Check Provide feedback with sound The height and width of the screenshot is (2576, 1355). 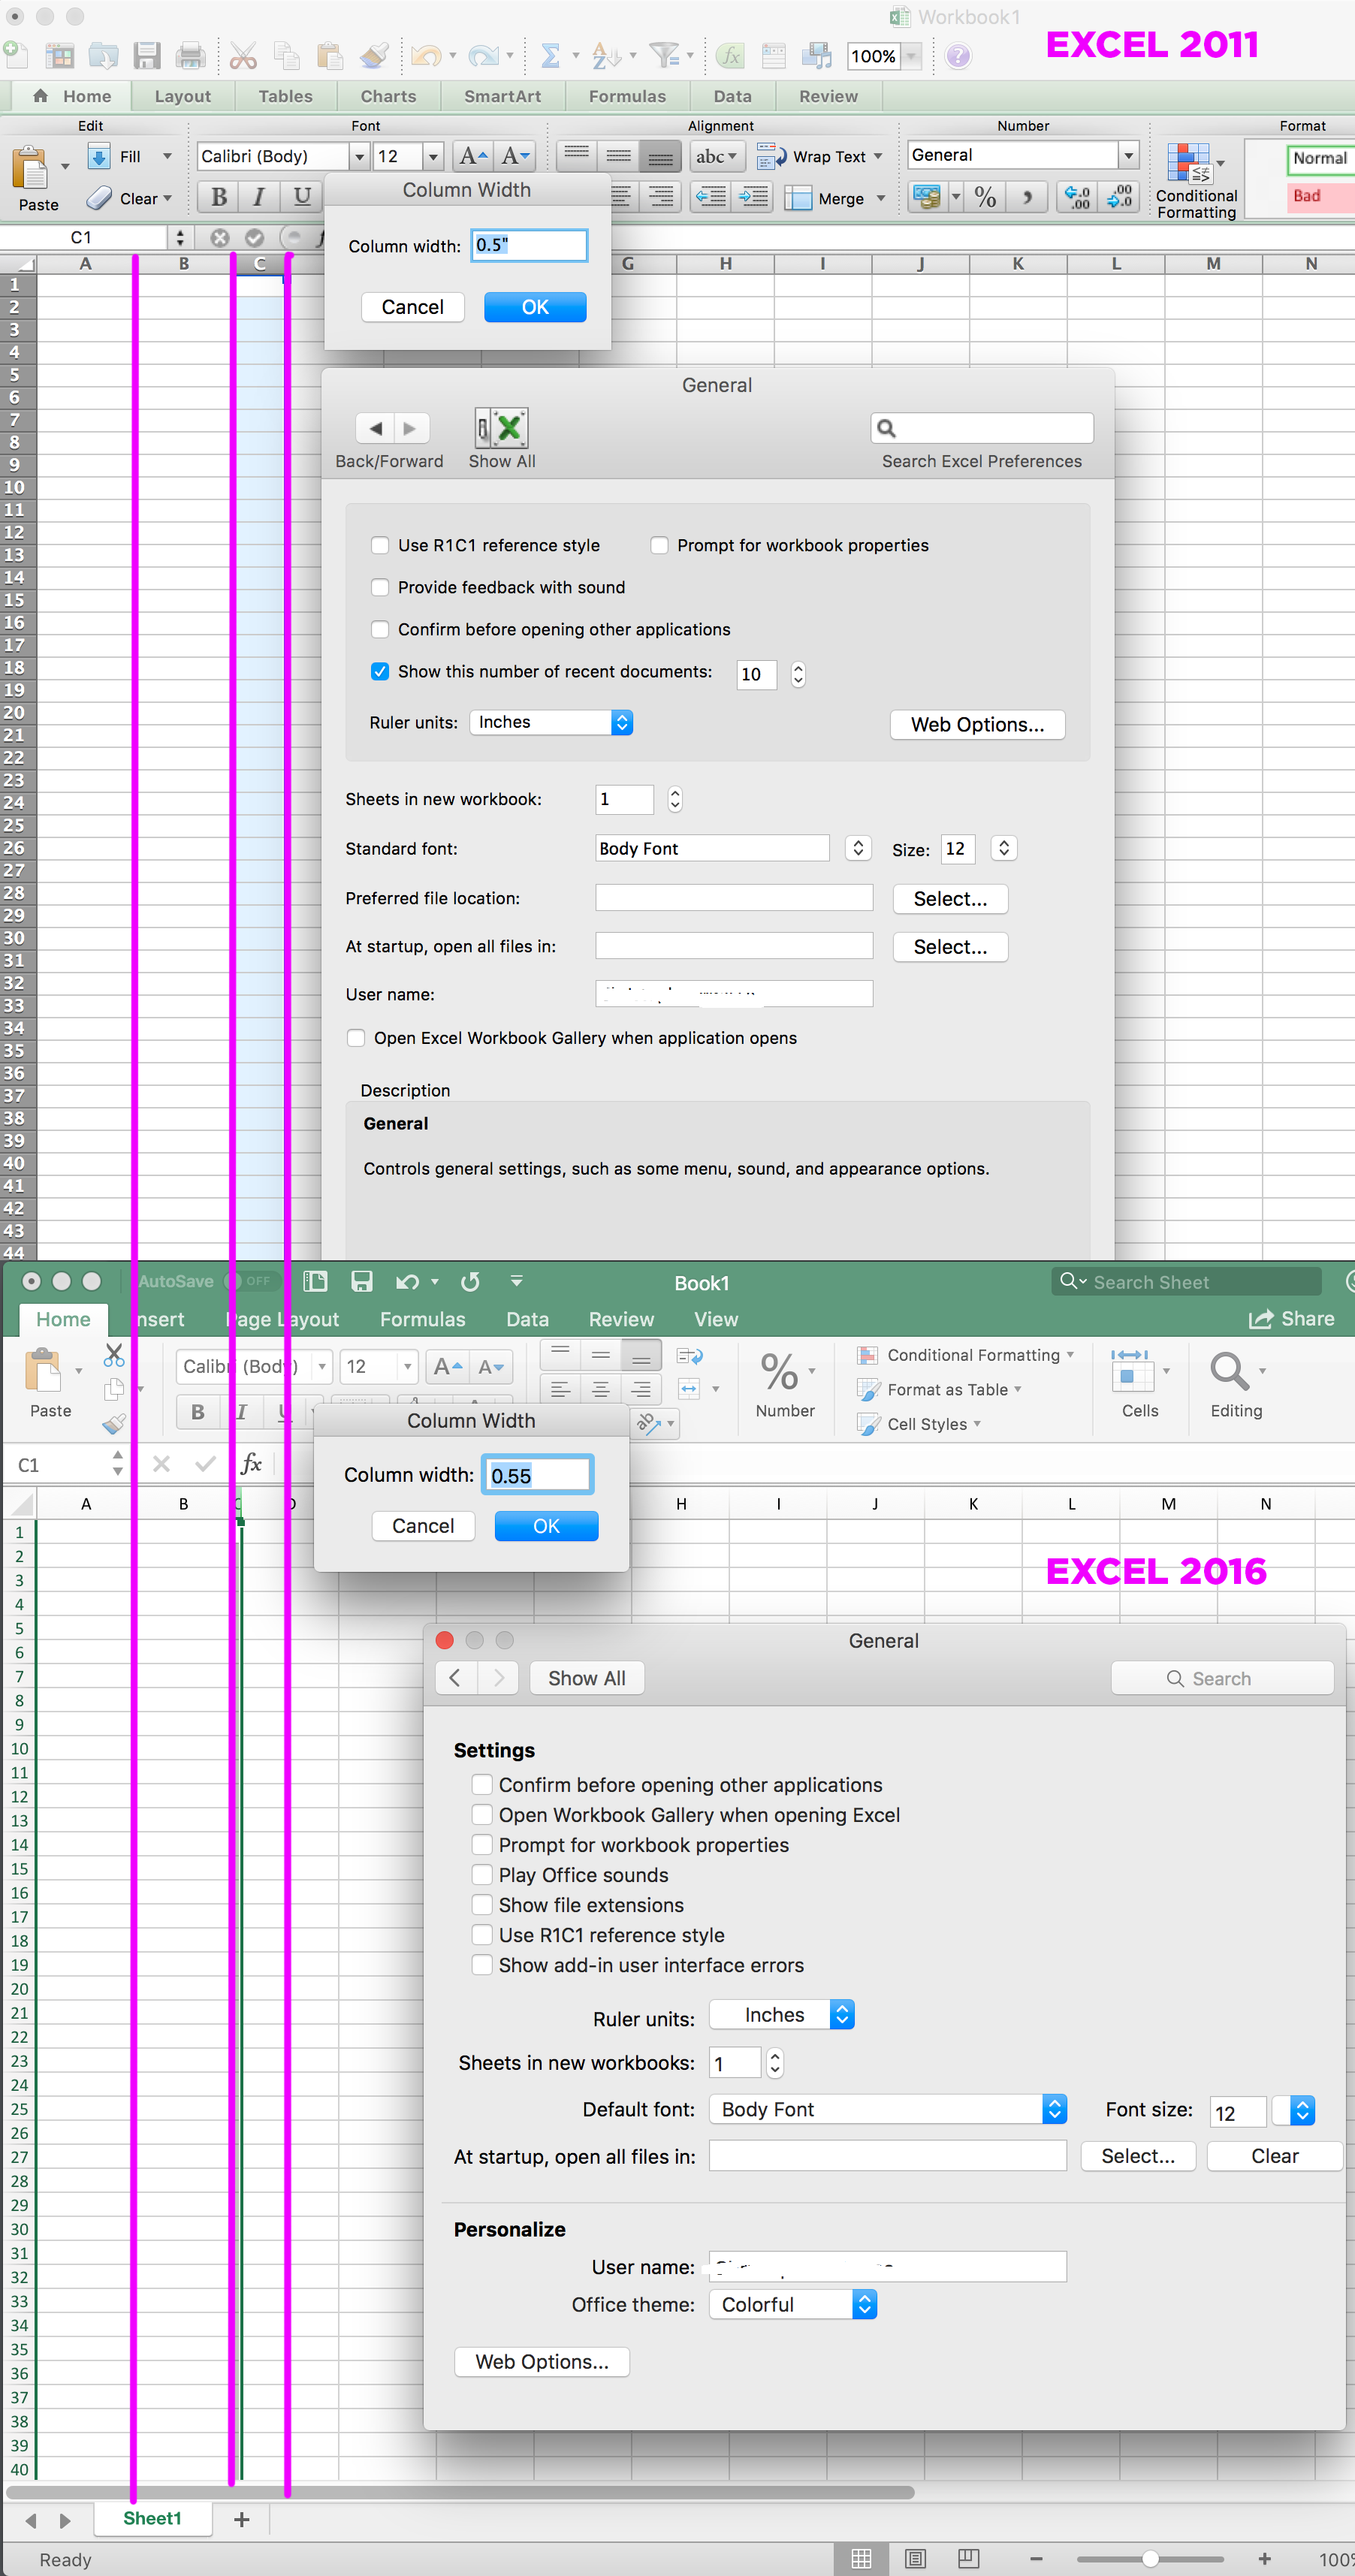click(x=380, y=587)
